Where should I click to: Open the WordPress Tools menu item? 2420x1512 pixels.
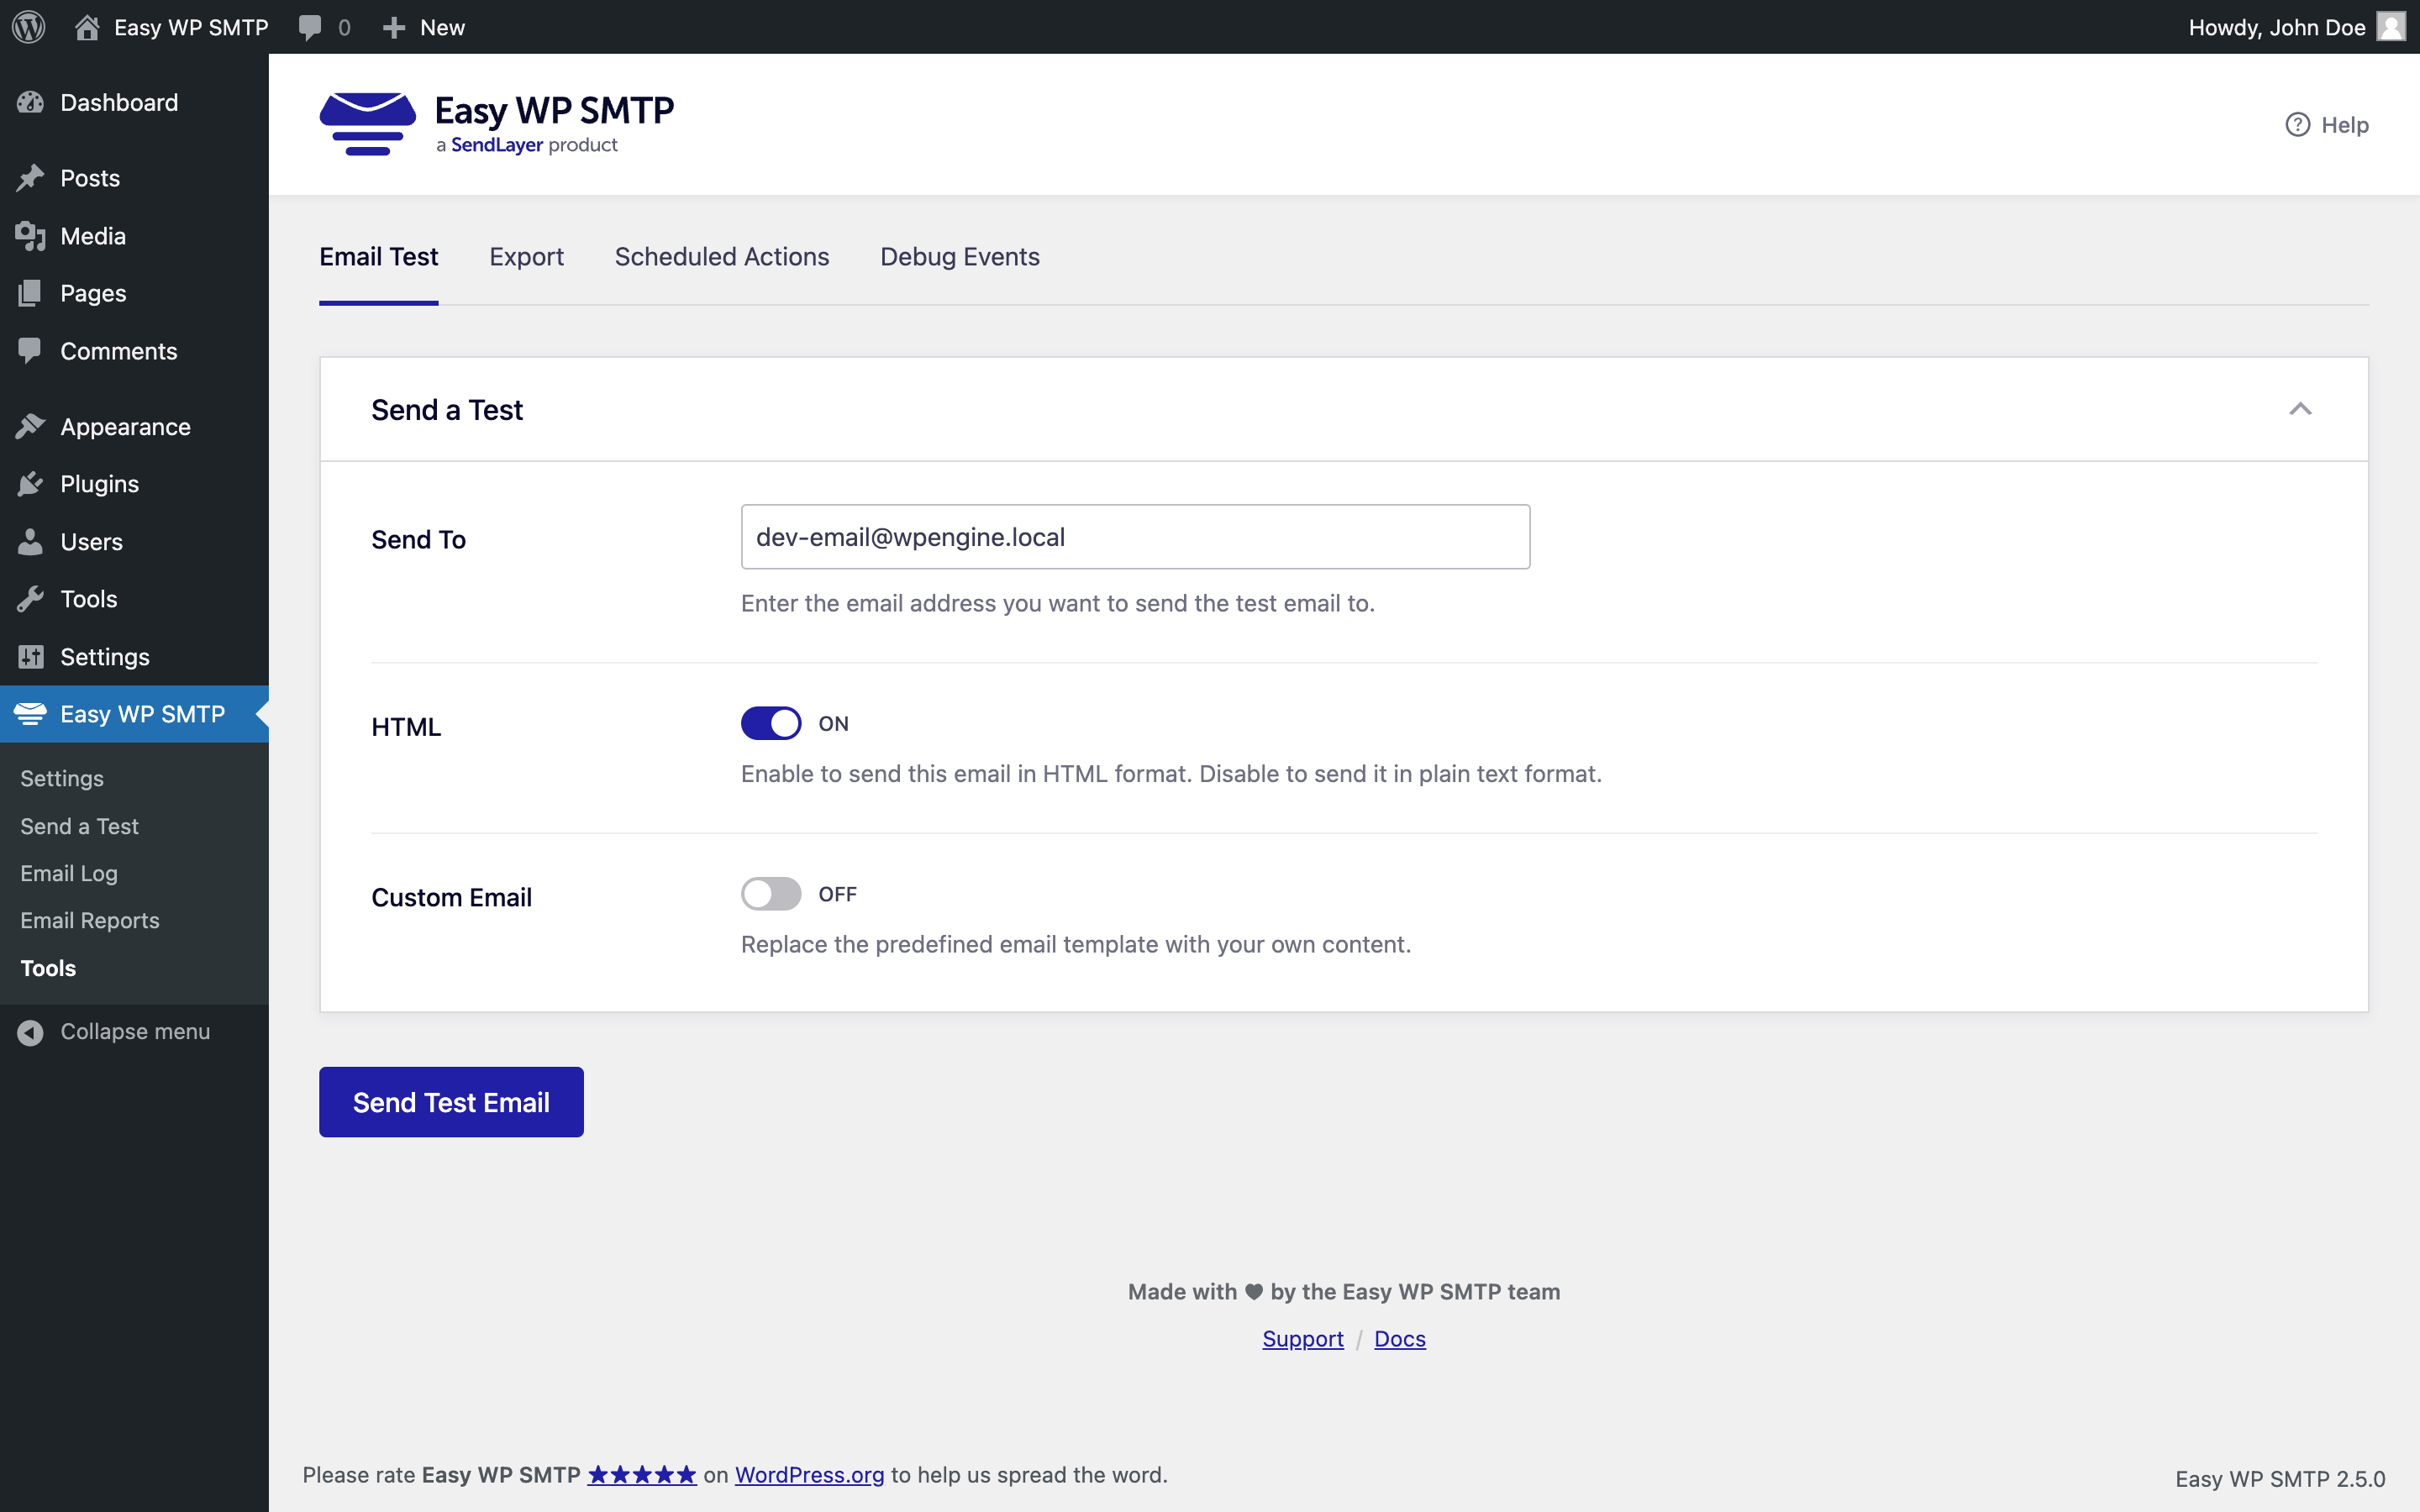134,599
